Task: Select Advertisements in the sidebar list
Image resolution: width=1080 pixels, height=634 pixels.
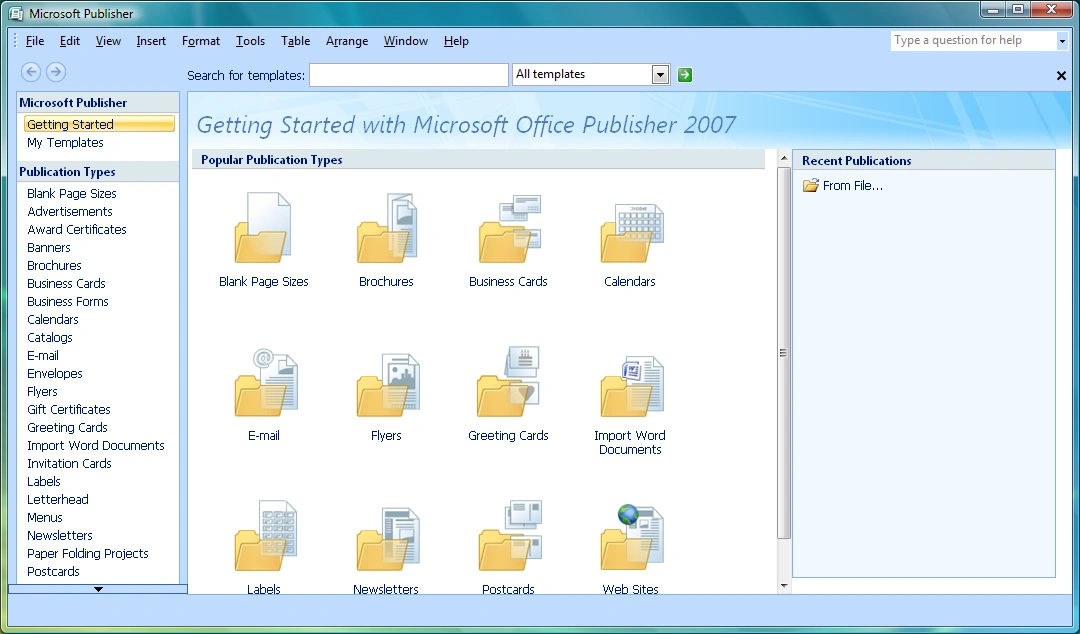Action: pos(70,212)
